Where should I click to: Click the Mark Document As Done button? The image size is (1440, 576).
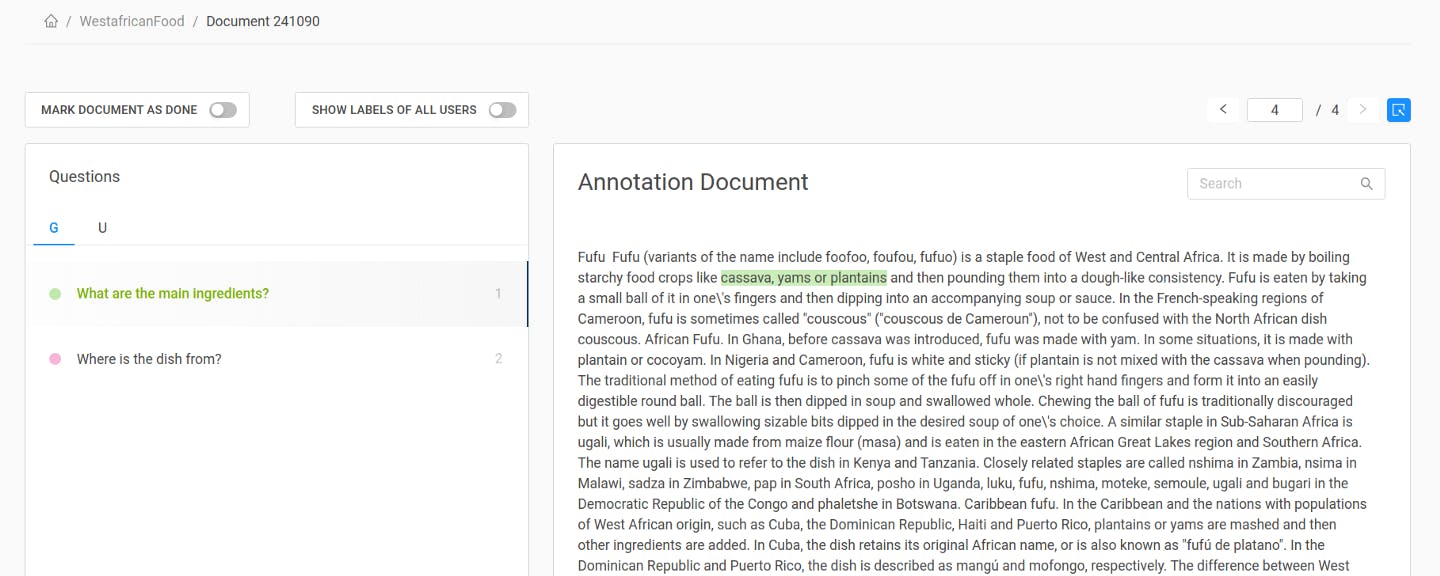click(137, 110)
